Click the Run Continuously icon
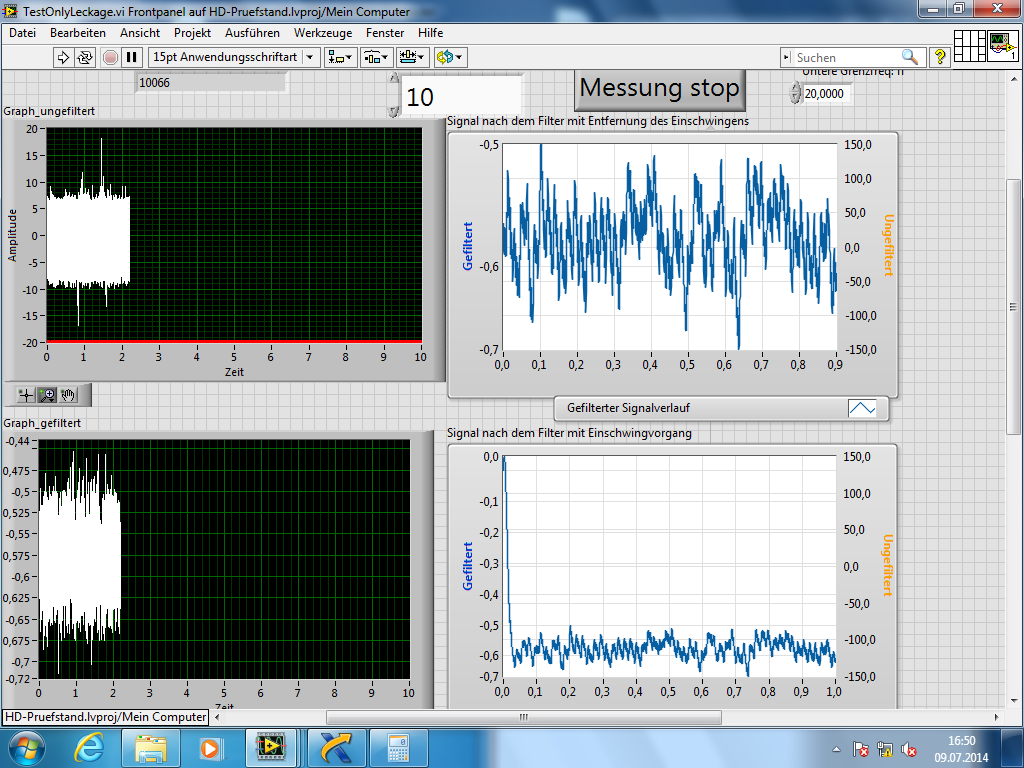Image resolution: width=1024 pixels, height=768 pixels. pos(85,57)
